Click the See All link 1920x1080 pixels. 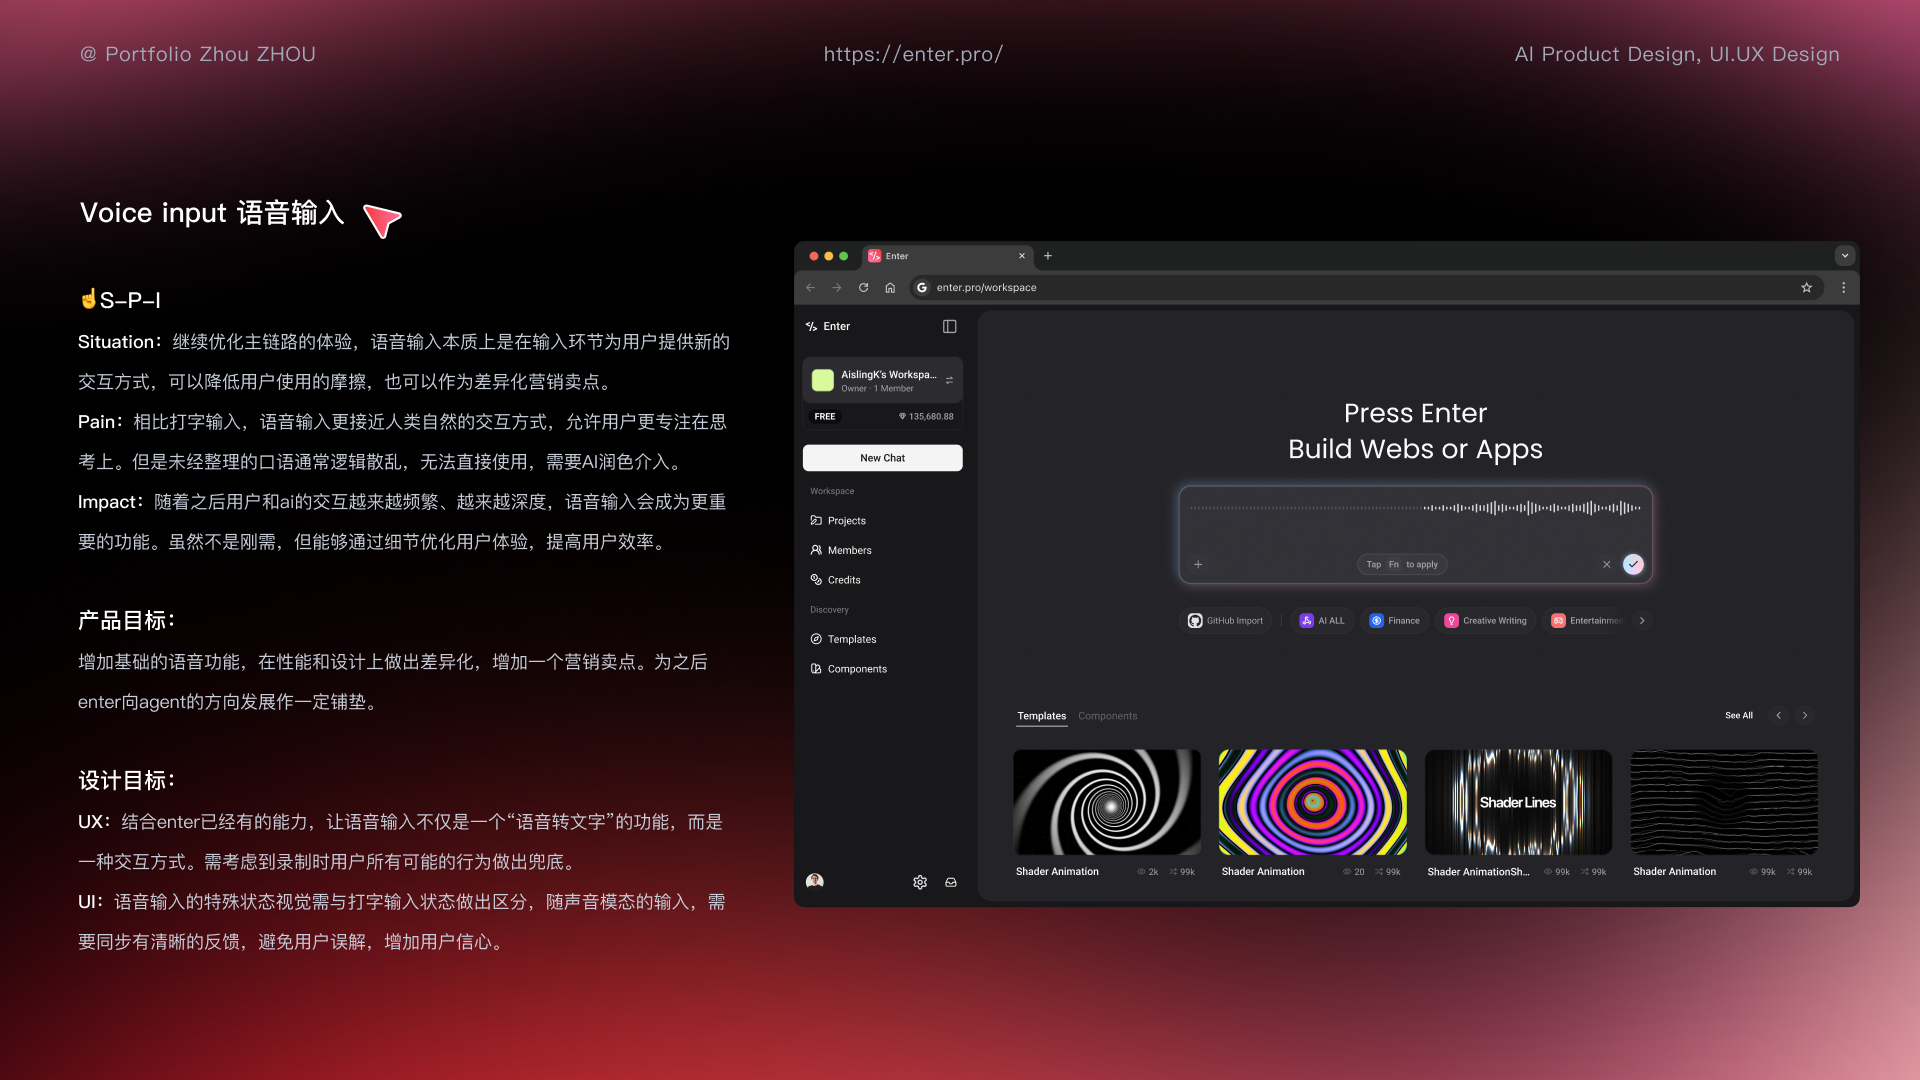pyautogui.click(x=1738, y=716)
